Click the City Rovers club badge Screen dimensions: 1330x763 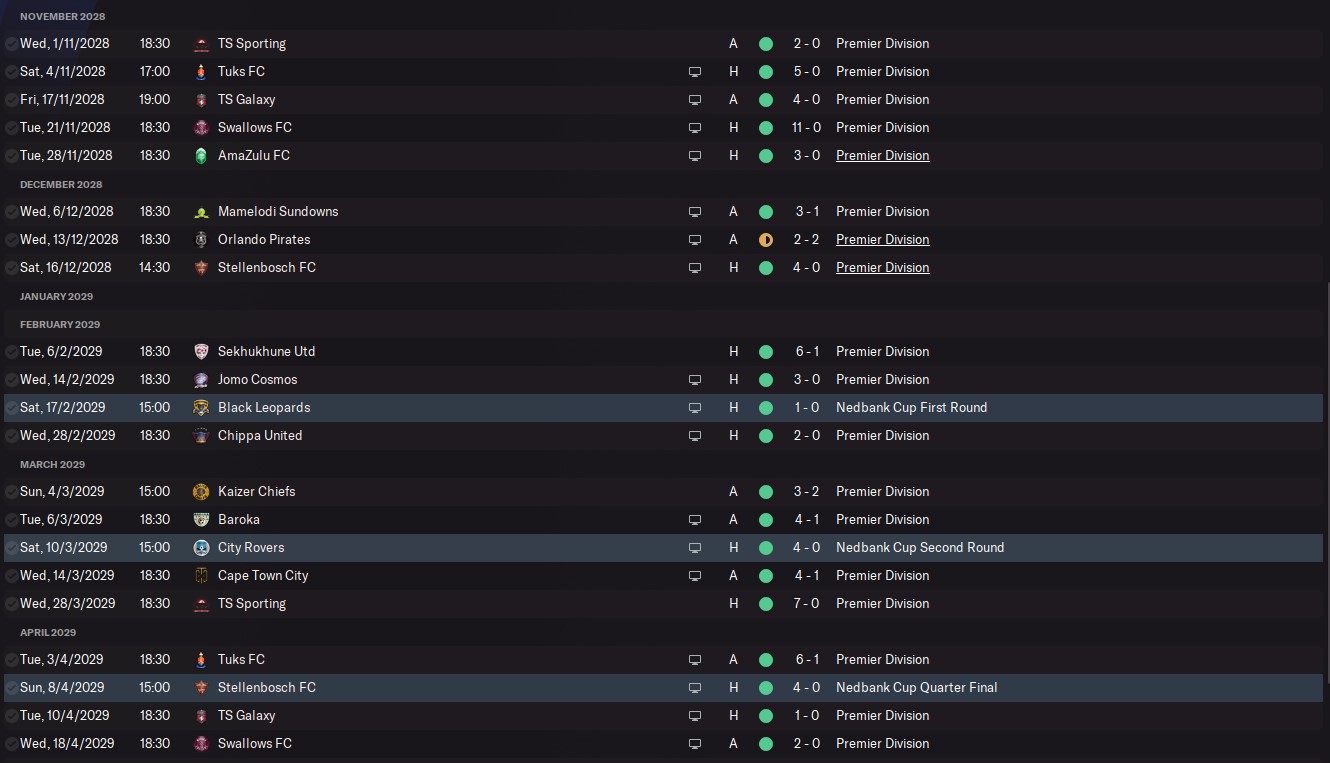pos(201,548)
